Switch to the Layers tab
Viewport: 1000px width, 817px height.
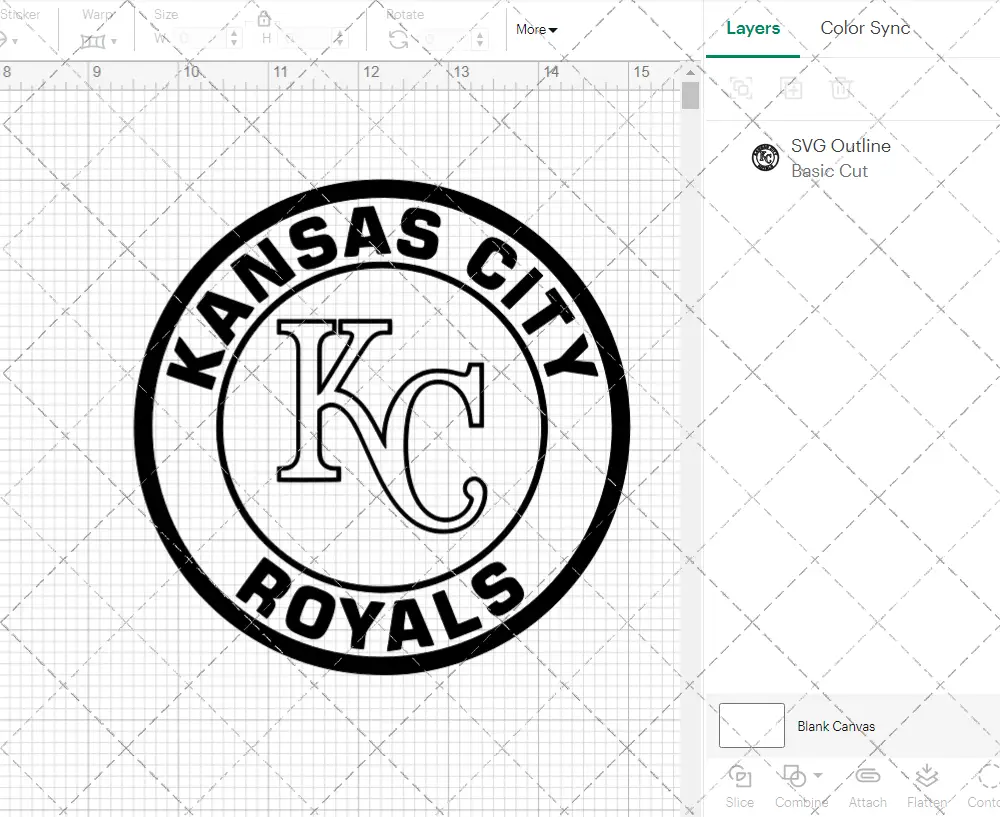(x=753, y=28)
